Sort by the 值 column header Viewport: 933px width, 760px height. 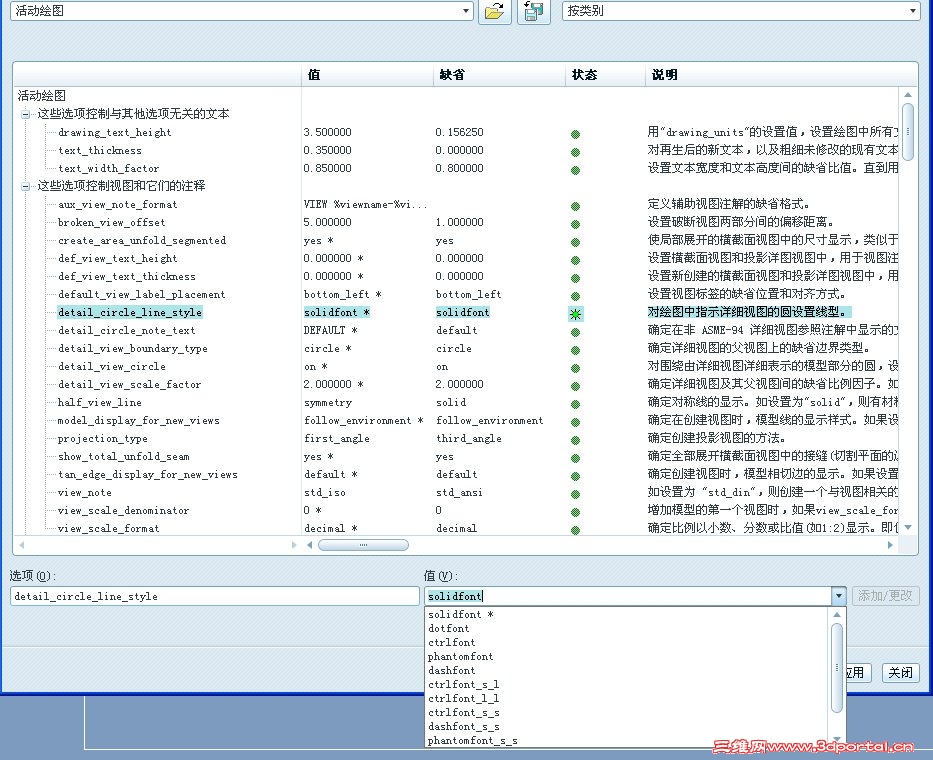pos(368,75)
